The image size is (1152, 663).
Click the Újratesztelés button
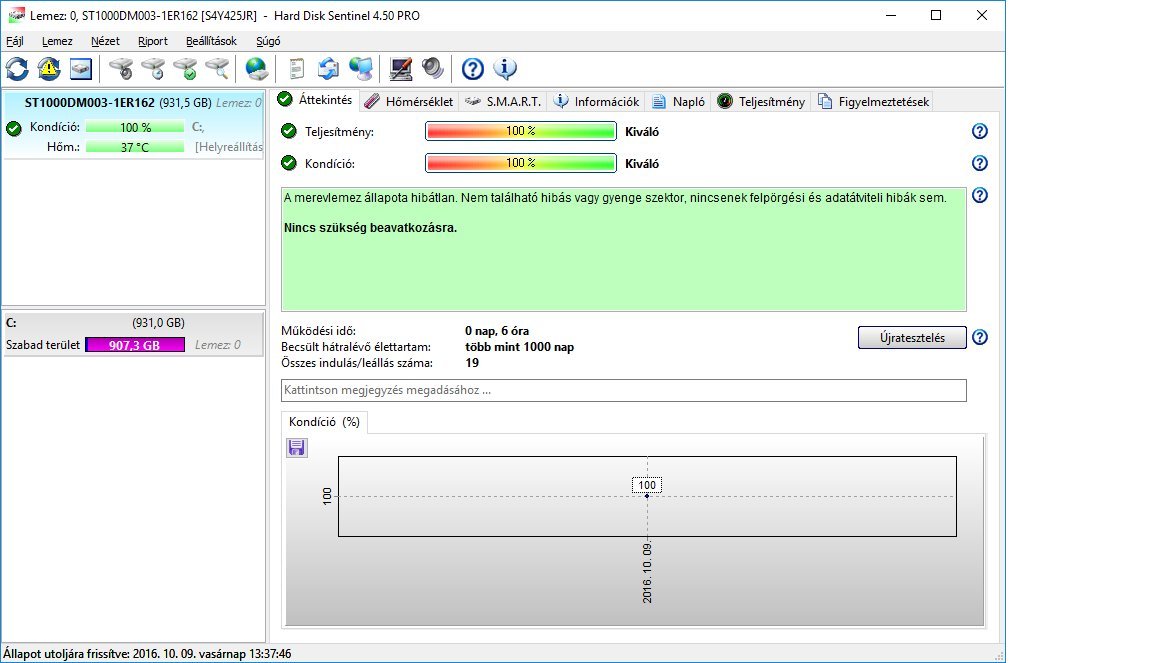click(x=912, y=337)
